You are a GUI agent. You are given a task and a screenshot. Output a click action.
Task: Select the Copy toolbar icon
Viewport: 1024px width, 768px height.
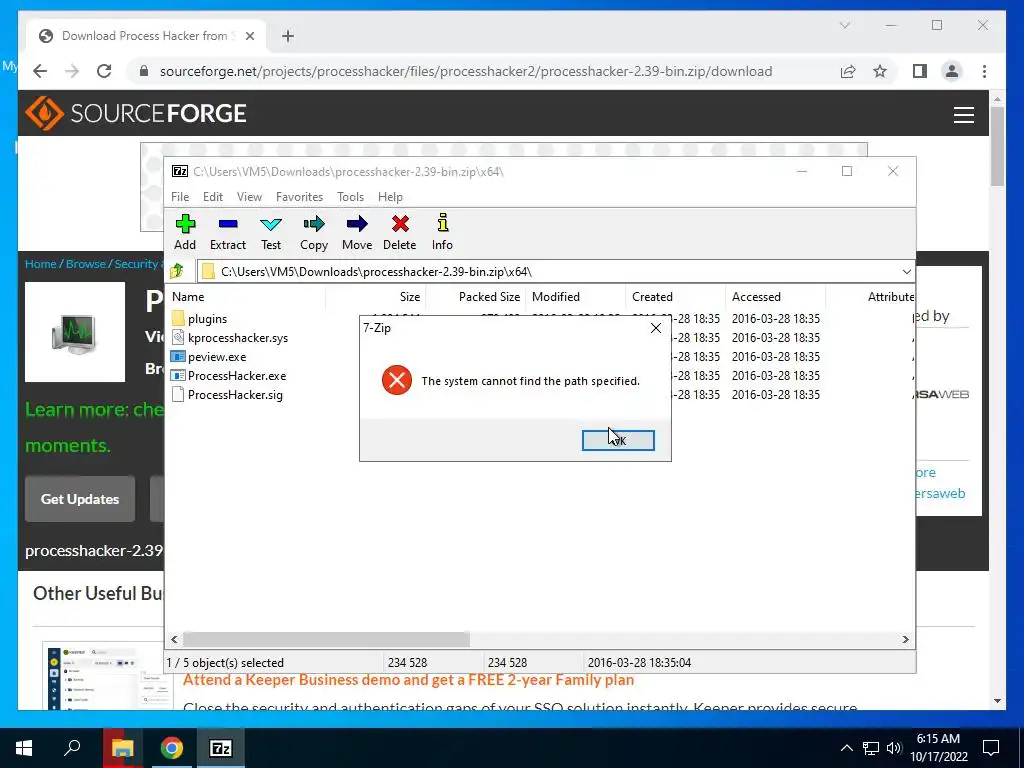(313, 224)
